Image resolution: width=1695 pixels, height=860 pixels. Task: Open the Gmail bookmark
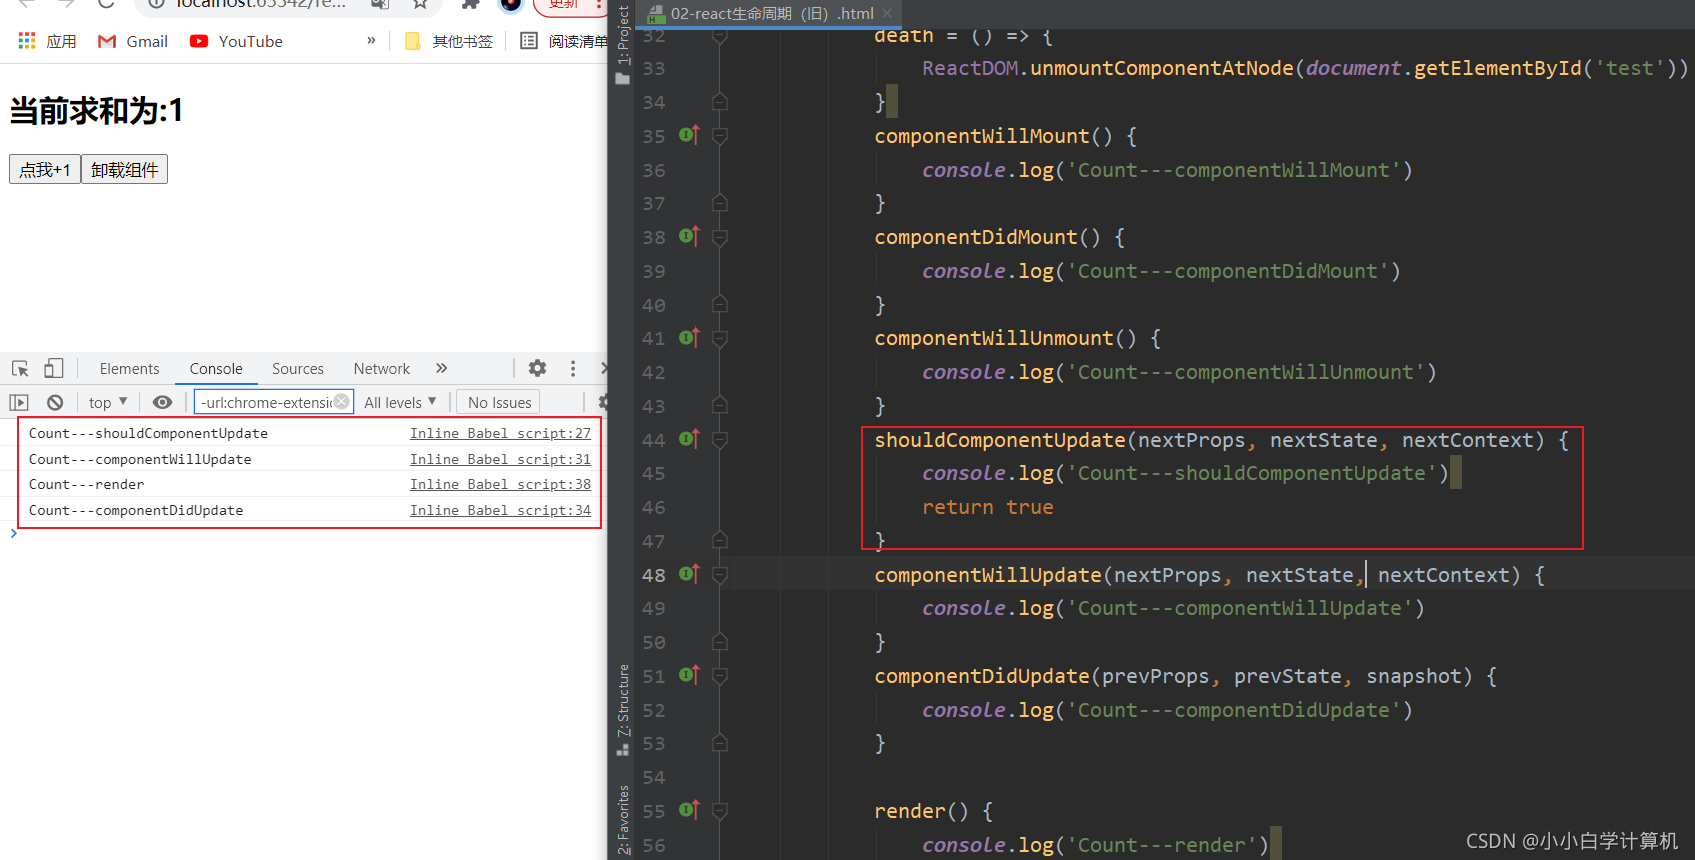[x=133, y=41]
